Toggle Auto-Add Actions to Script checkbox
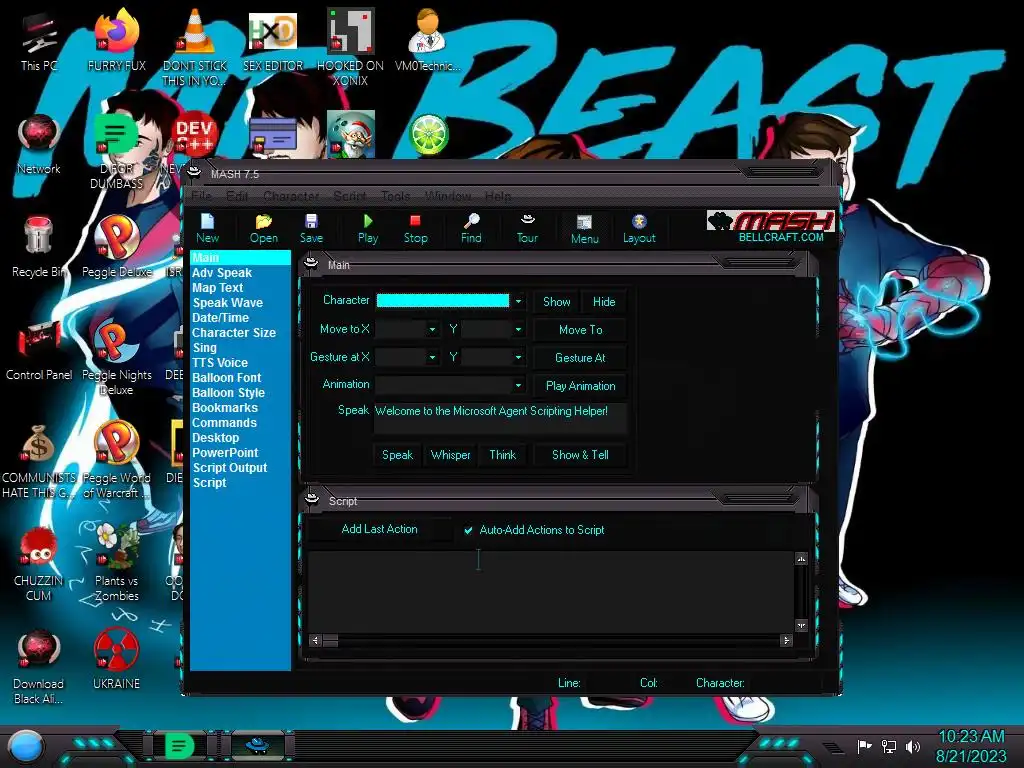This screenshot has width=1024, height=768. (468, 530)
